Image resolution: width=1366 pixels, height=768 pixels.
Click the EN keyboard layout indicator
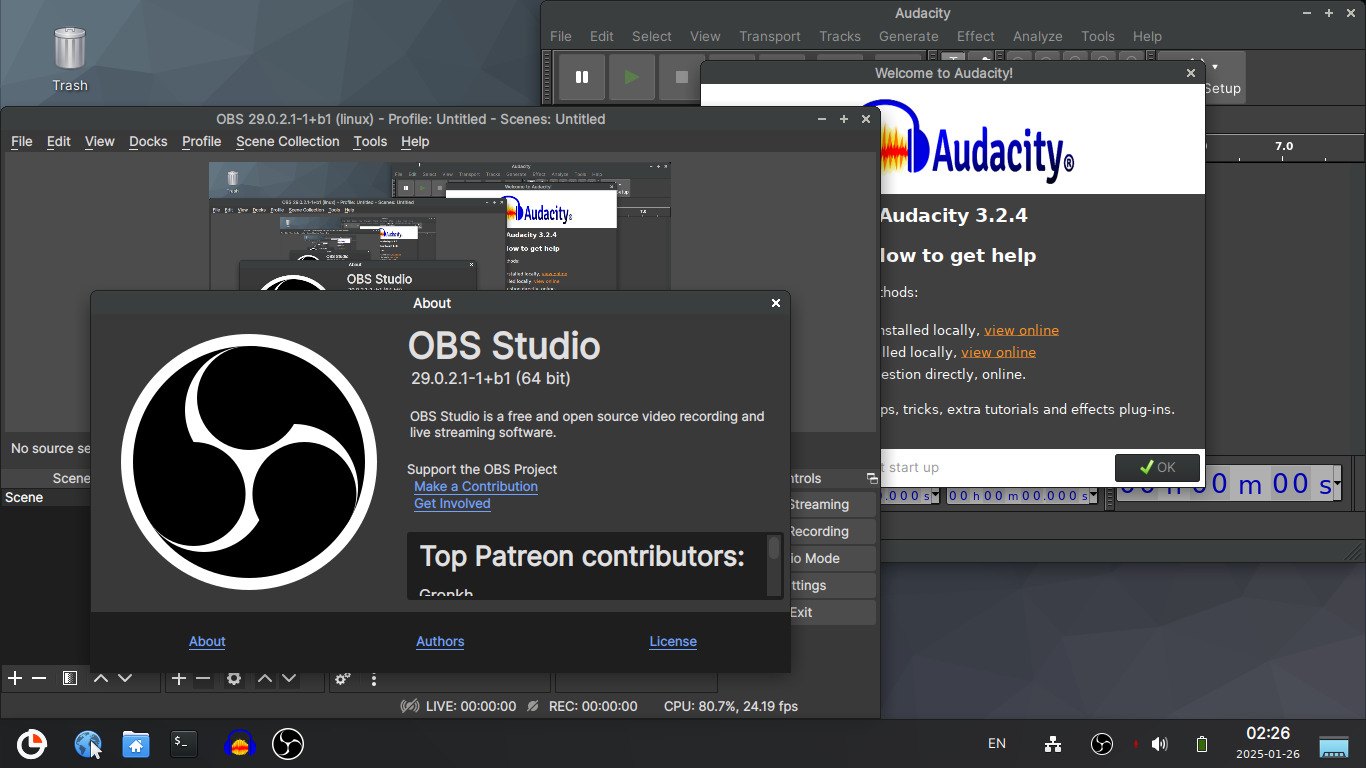tap(997, 744)
